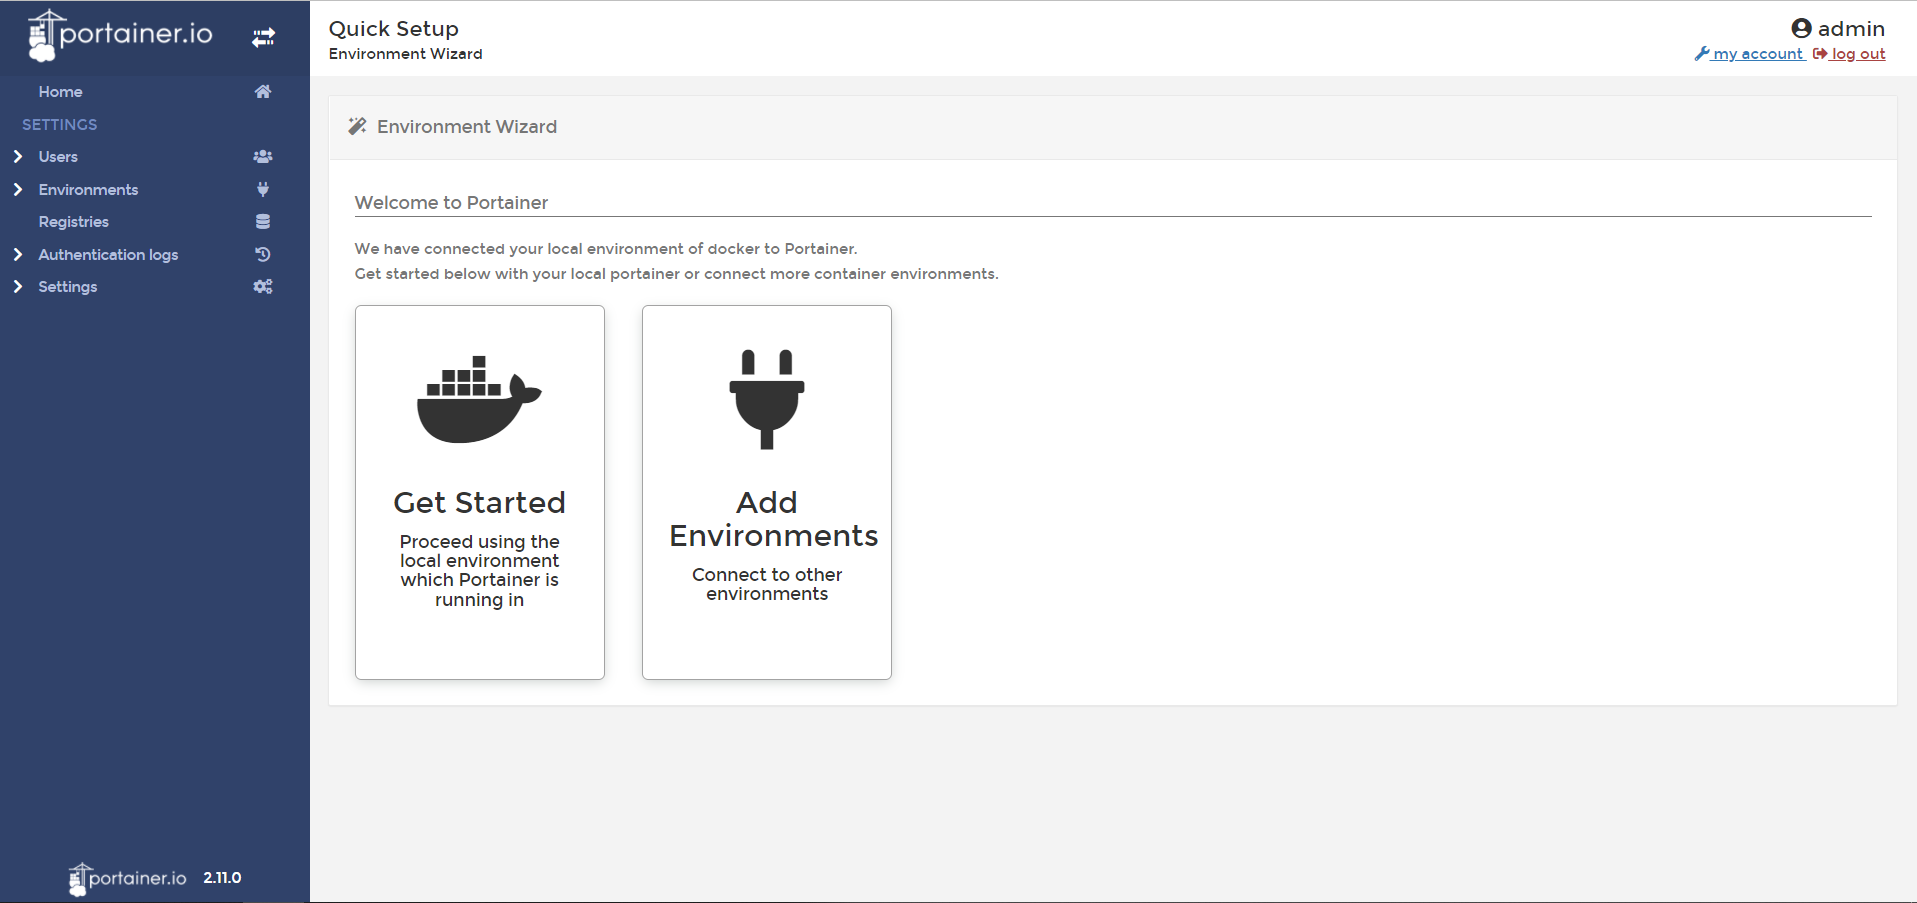Expand the Users menu chevron
1917x903 pixels.
pyautogui.click(x=18, y=156)
